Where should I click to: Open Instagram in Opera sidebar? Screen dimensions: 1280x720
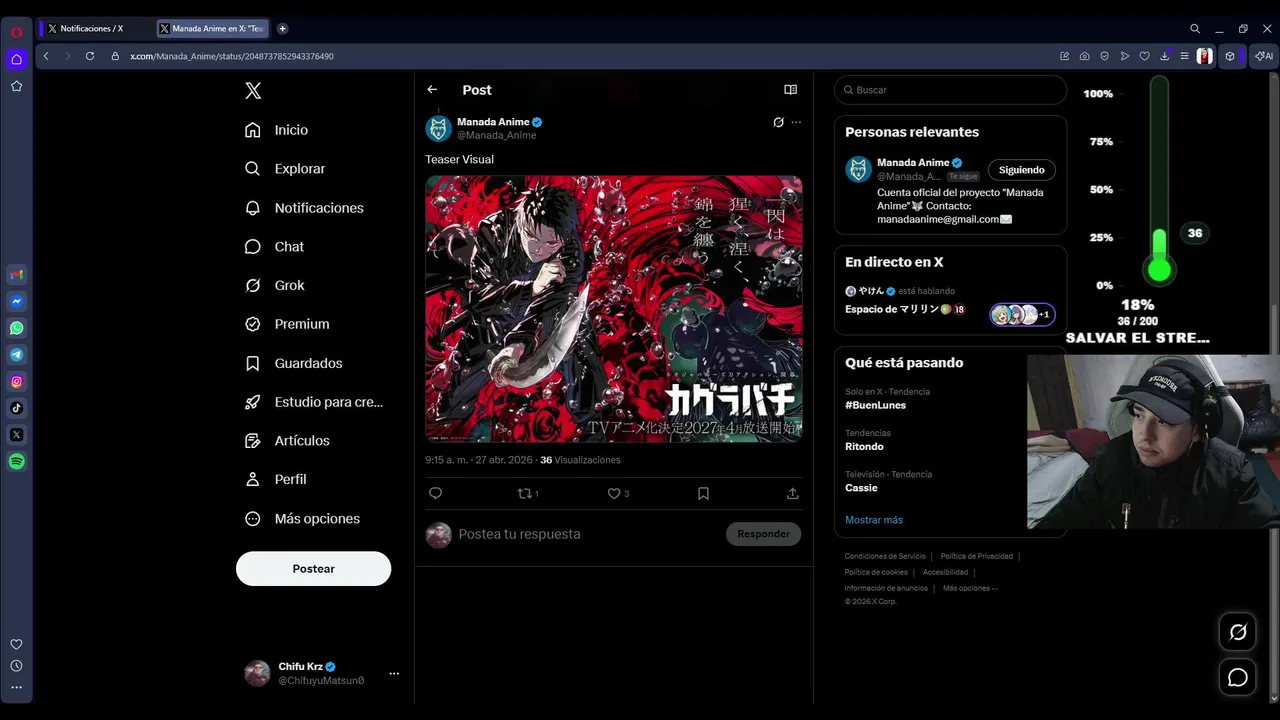17,381
